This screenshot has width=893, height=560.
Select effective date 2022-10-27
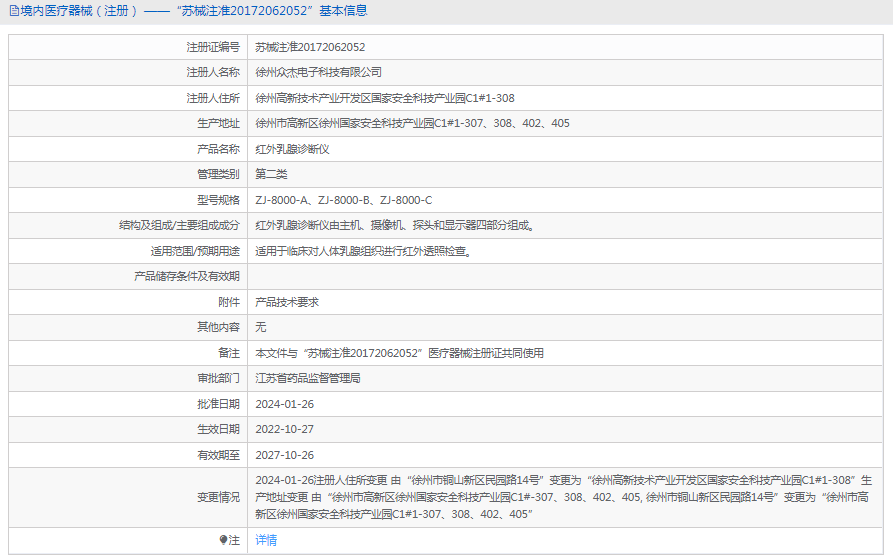[x=285, y=429]
